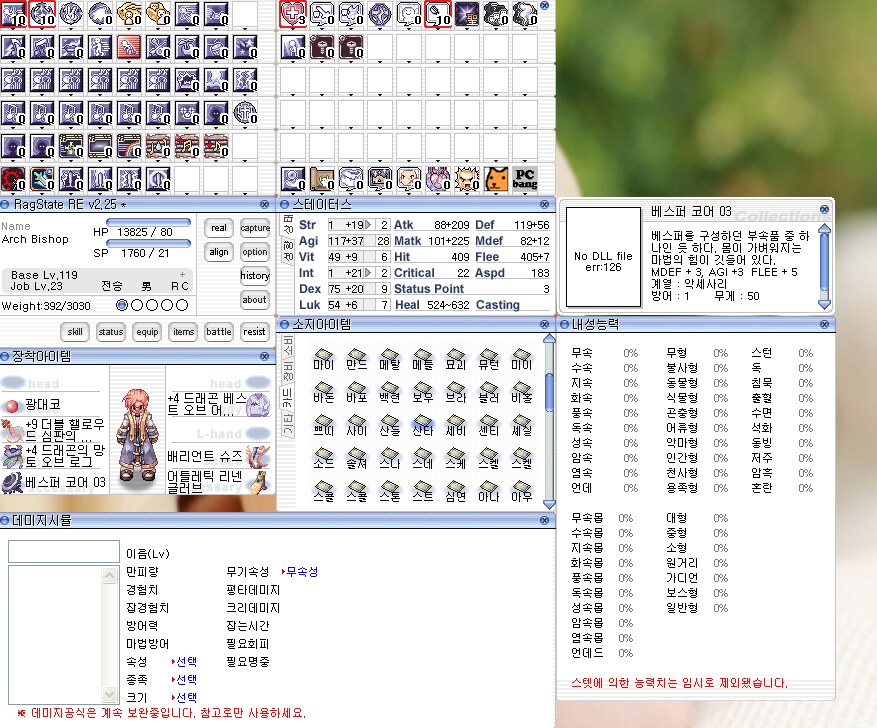The image size is (877, 728).
Task: Open the 속성 선택 dropdown
Action: [184, 662]
